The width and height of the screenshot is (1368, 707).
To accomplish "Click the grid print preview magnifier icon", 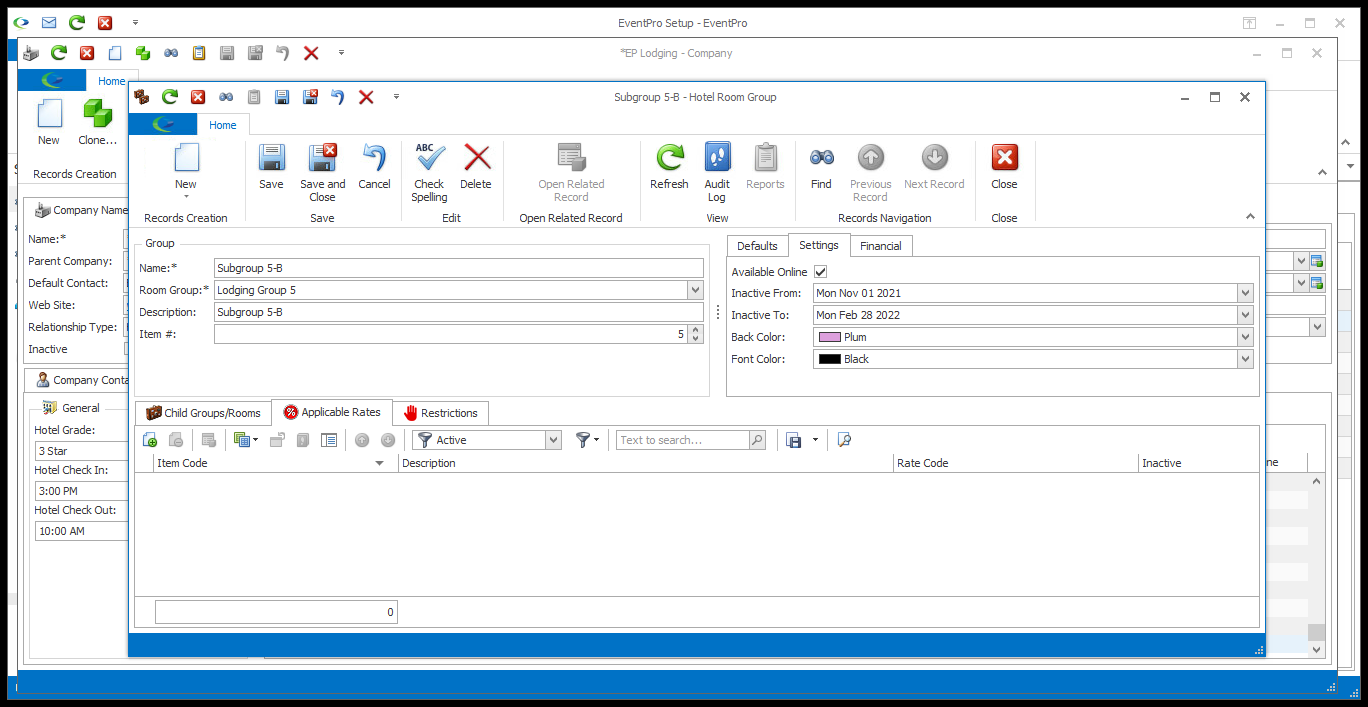I will click(x=844, y=440).
